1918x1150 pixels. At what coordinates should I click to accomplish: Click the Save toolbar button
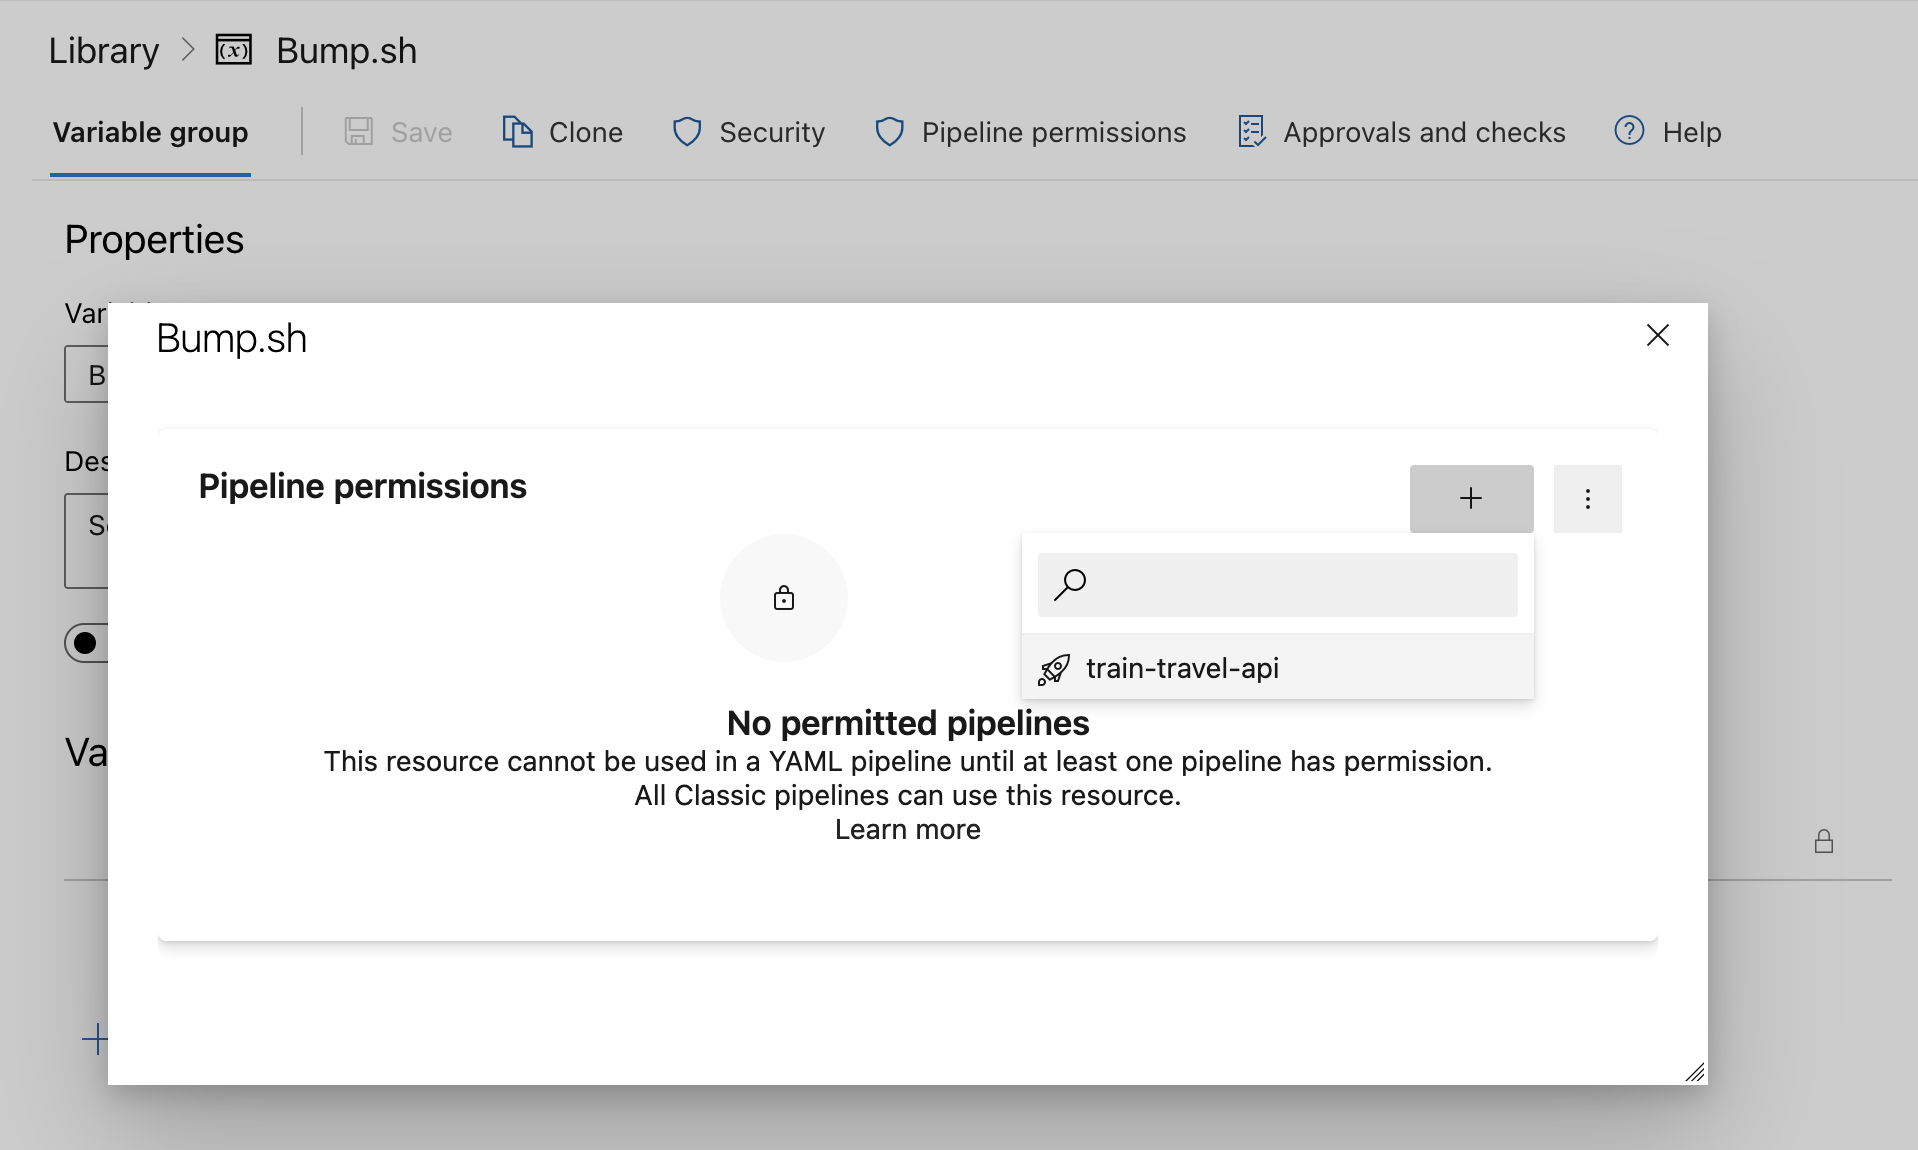pyautogui.click(x=398, y=132)
